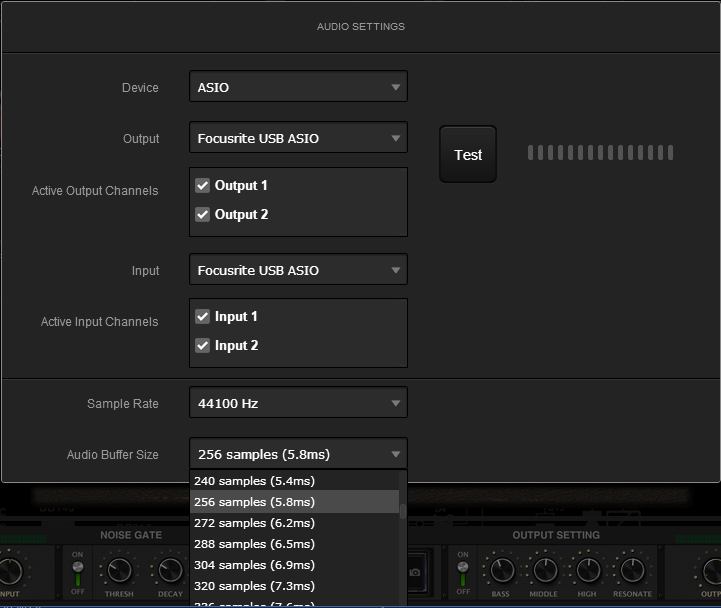
Task: Select 288 samples (6.5ms) buffer option
Action: click(294, 544)
